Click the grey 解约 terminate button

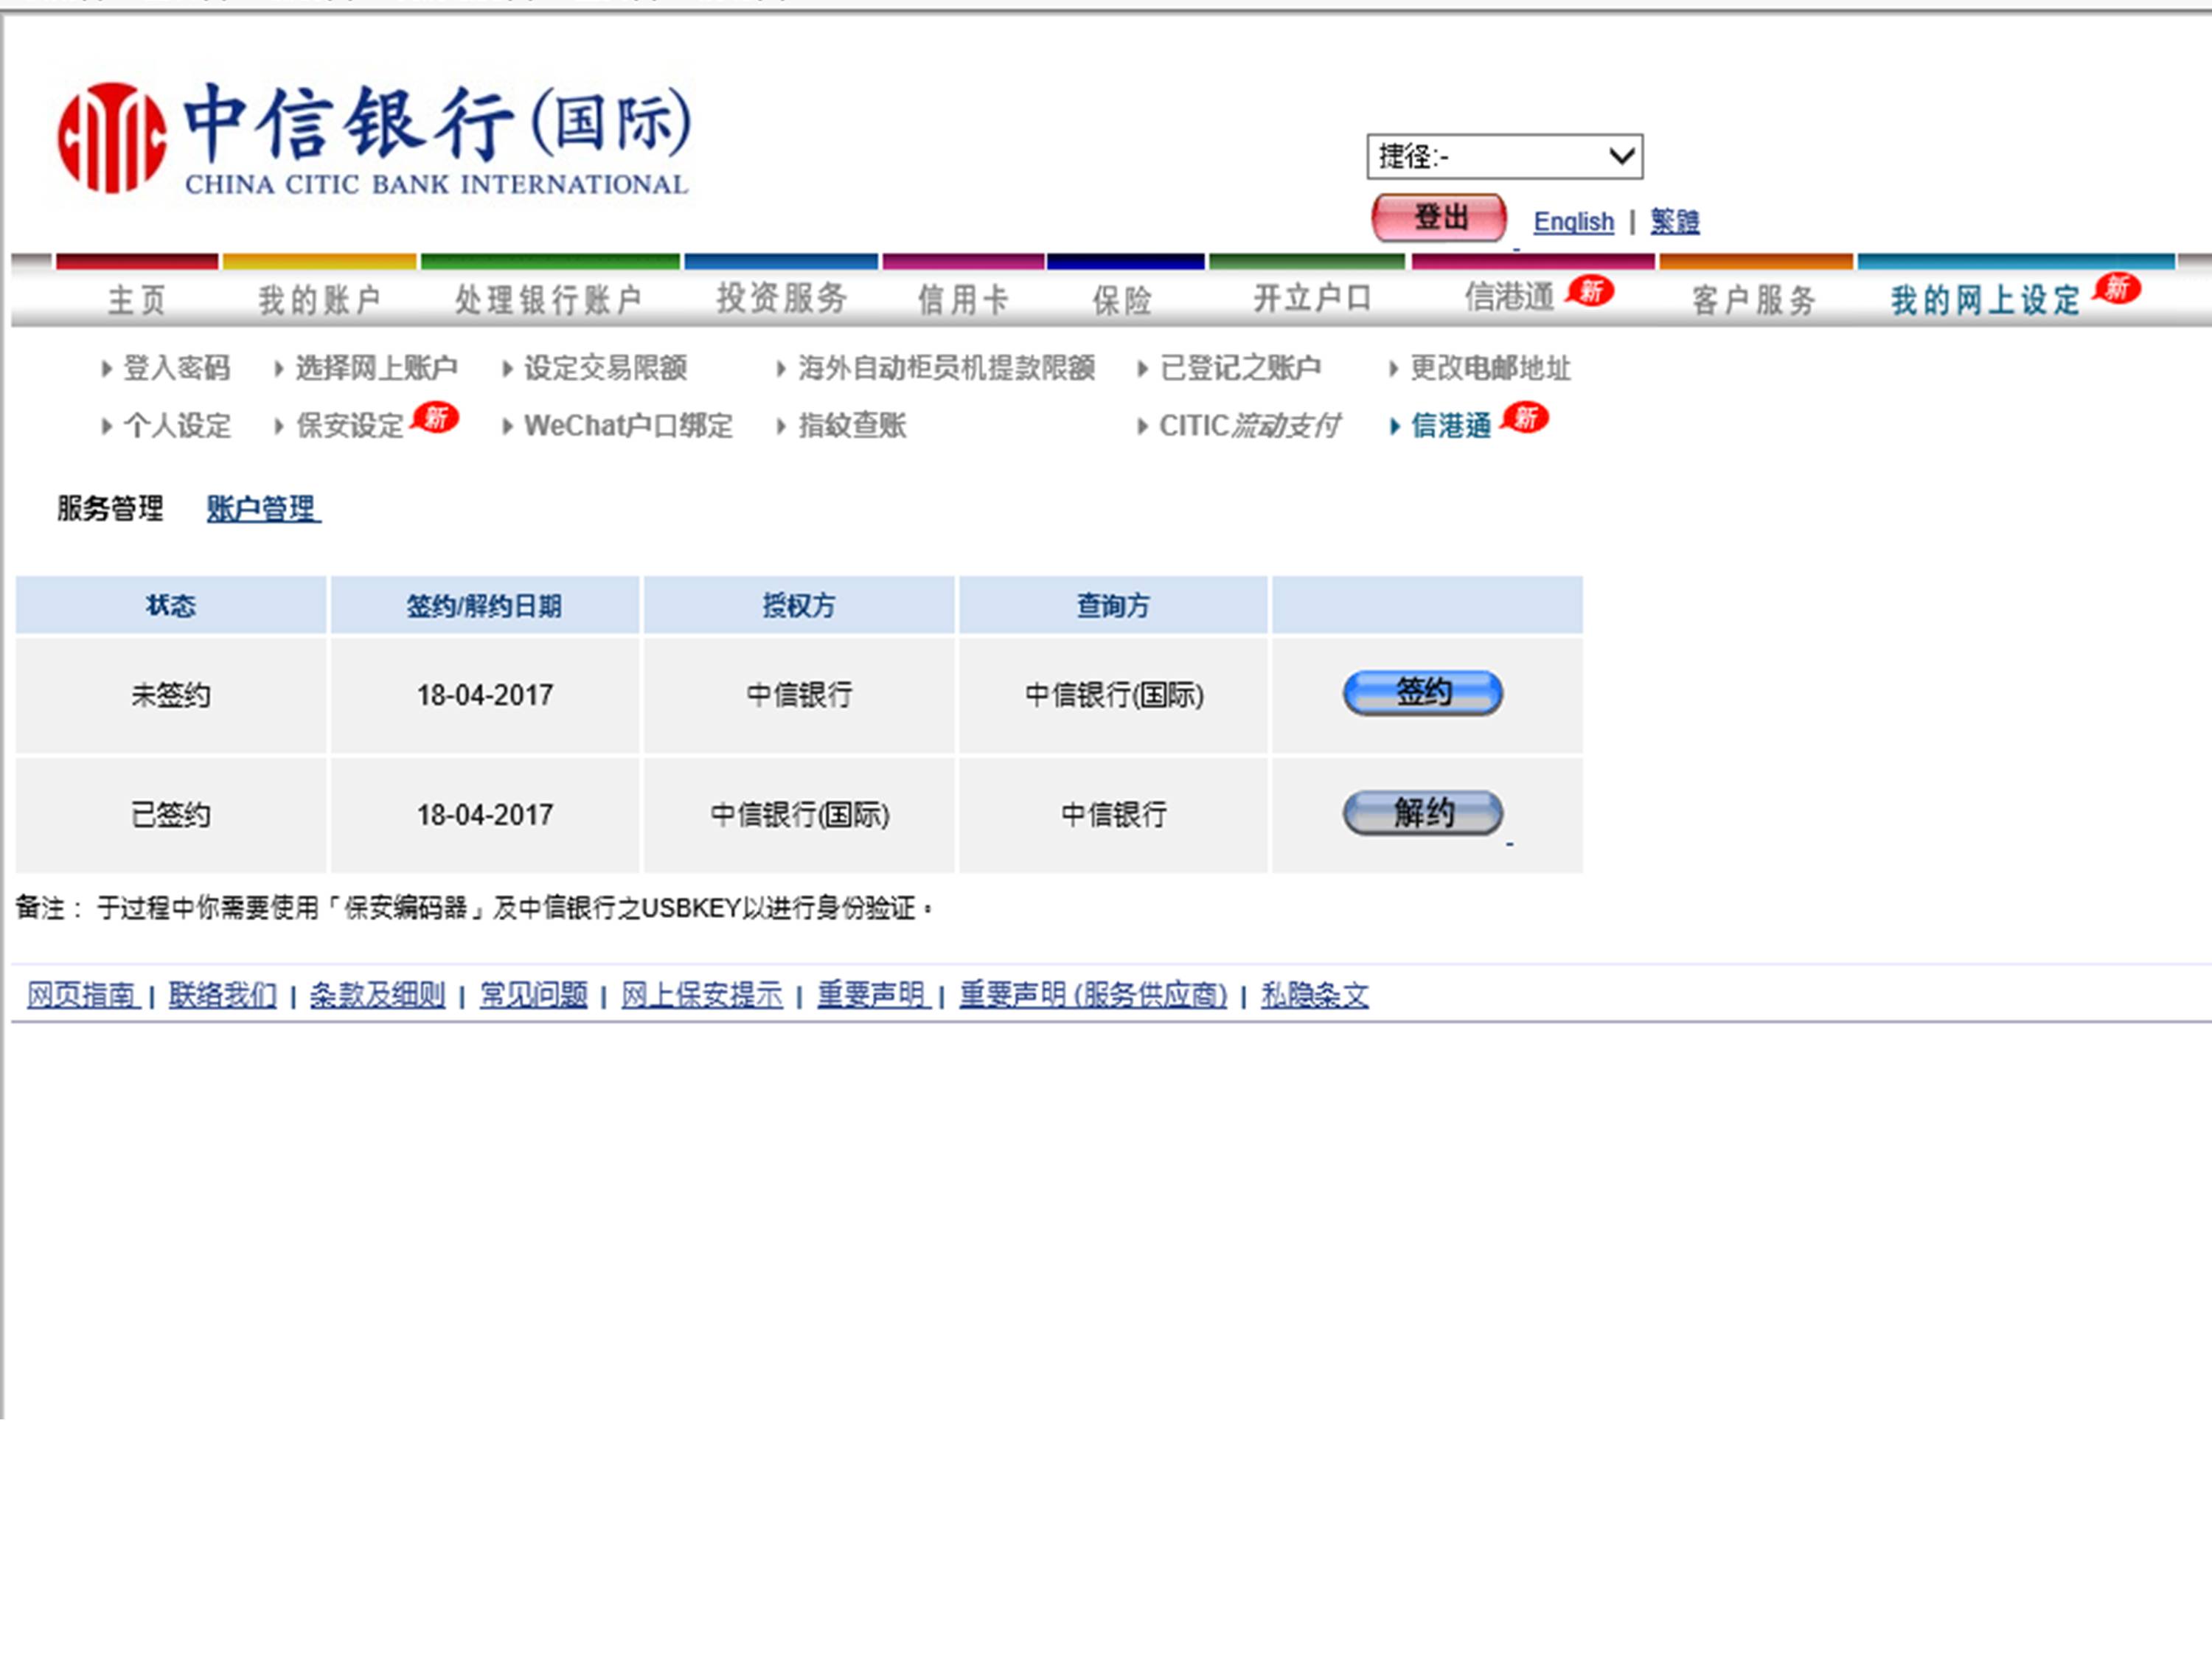coord(1422,813)
